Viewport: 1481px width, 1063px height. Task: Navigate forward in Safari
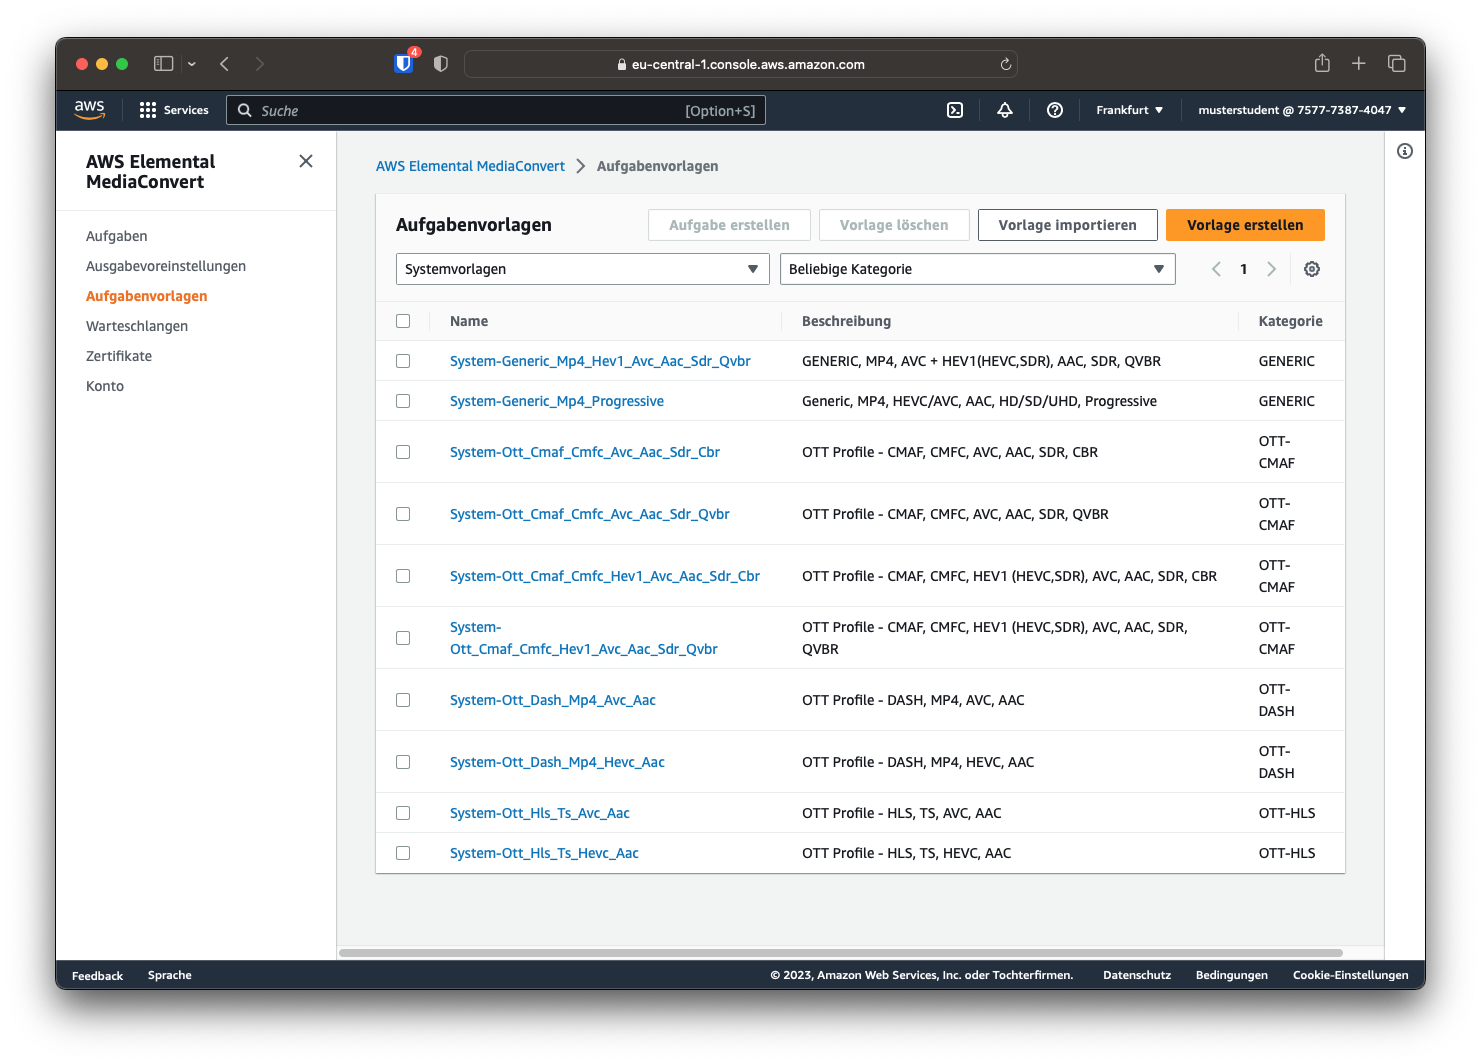coord(260,64)
